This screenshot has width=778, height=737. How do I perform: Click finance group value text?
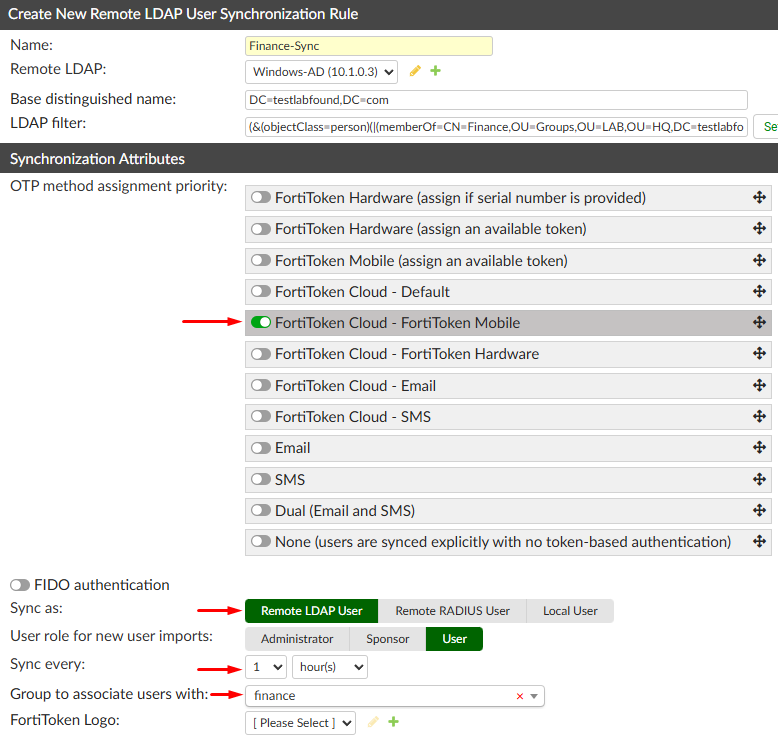(x=274, y=696)
